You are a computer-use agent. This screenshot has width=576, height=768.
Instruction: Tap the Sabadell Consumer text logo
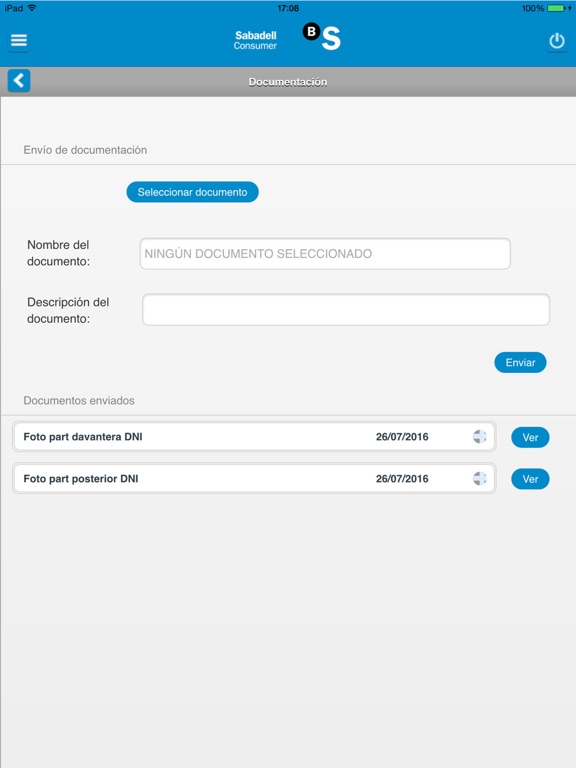point(255,40)
